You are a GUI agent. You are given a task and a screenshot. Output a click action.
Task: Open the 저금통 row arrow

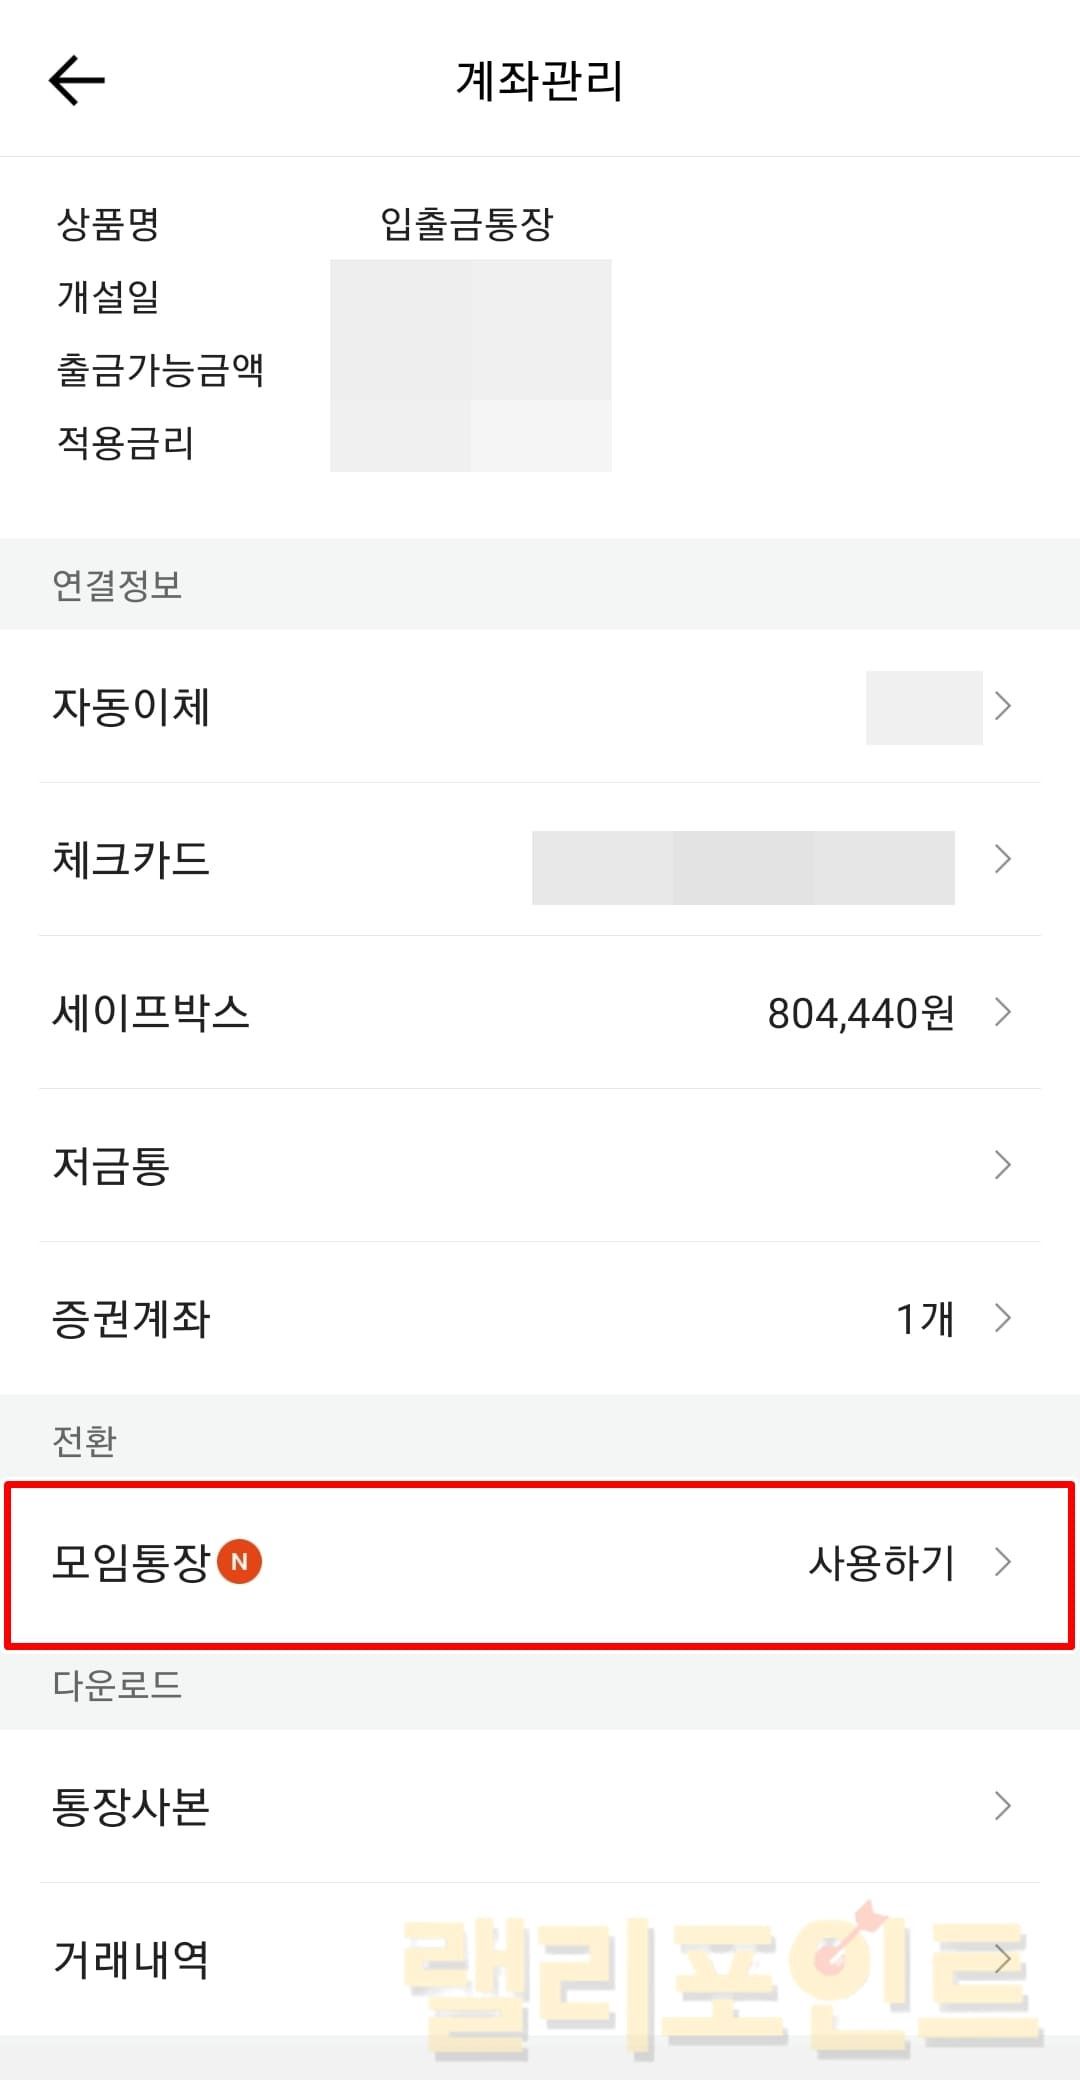tap(1003, 1165)
